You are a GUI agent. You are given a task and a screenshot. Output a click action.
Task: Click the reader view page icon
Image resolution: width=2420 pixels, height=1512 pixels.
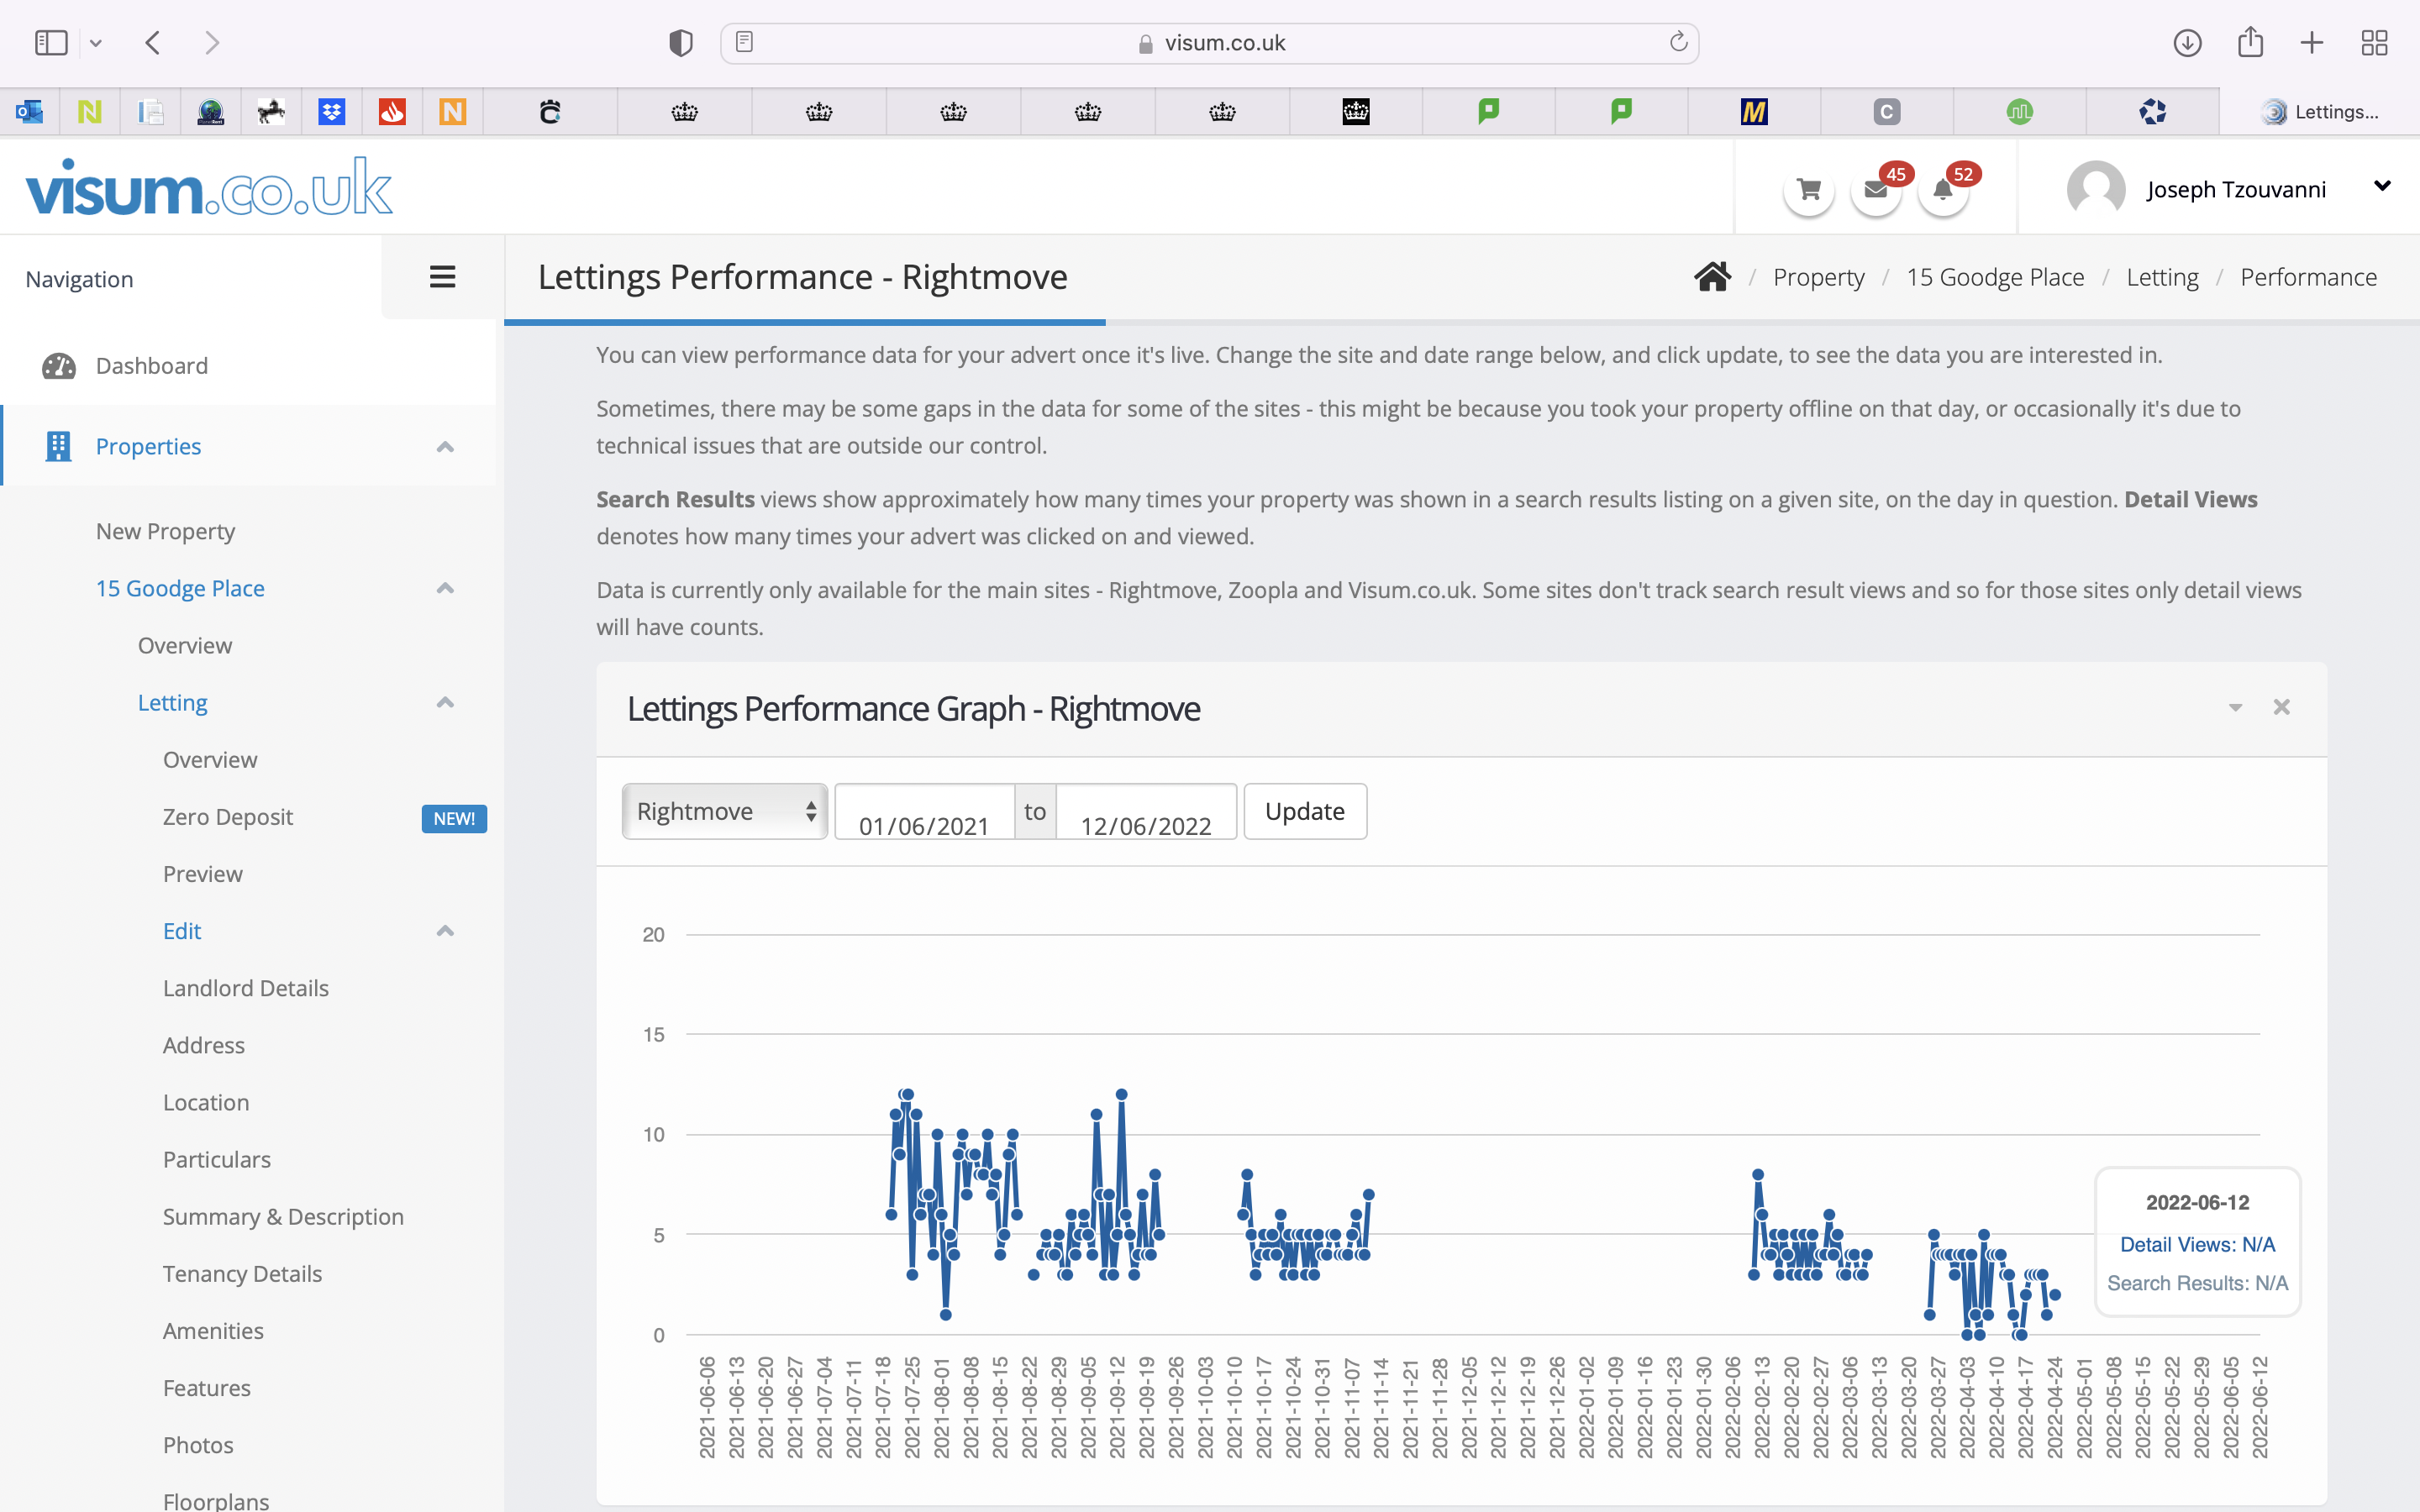click(744, 42)
